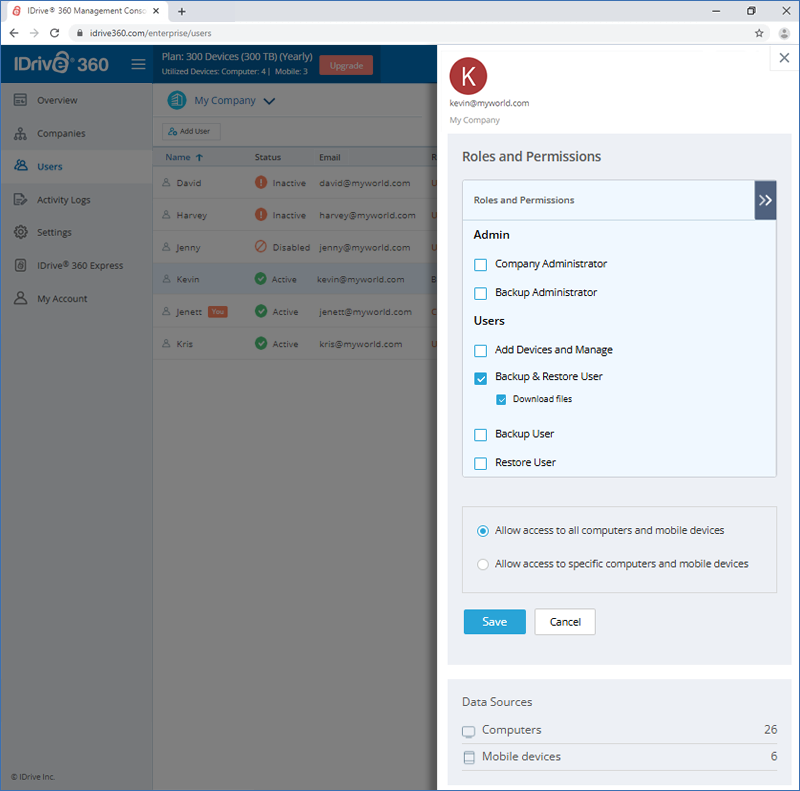Check the Company Administrator checkbox
Viewport: 800px width, 791px height.
481,265
